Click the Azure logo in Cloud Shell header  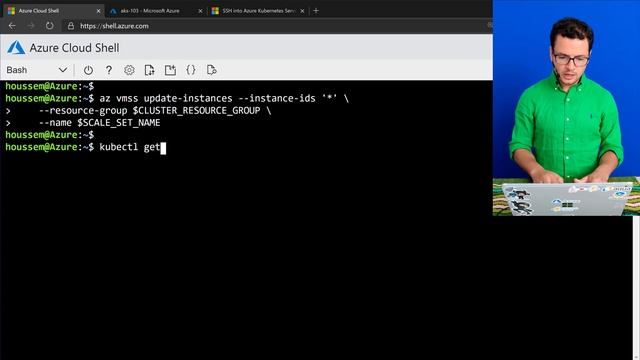click(16, 48)
